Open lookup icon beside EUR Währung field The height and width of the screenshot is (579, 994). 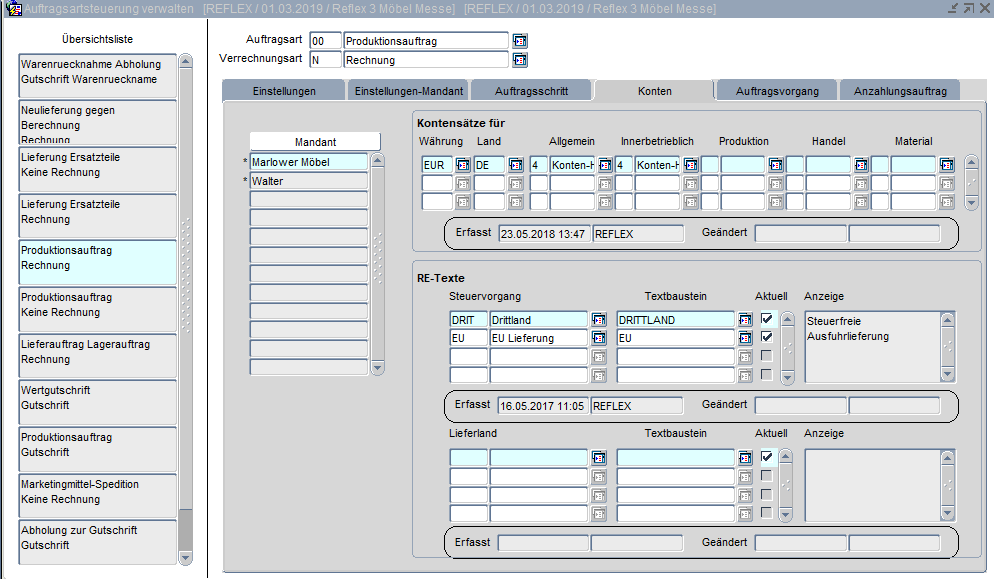click(x=463, y=164)
